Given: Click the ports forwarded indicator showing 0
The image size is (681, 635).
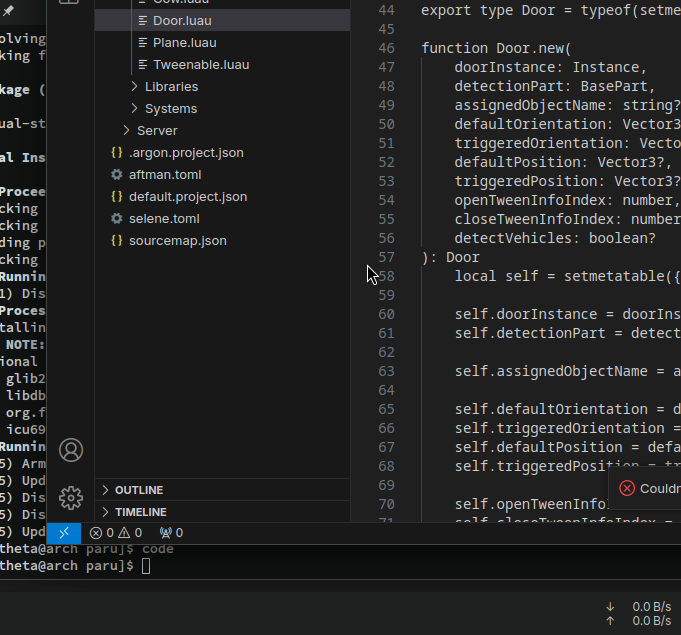Looking at the screenshot, I should [171, 533].
